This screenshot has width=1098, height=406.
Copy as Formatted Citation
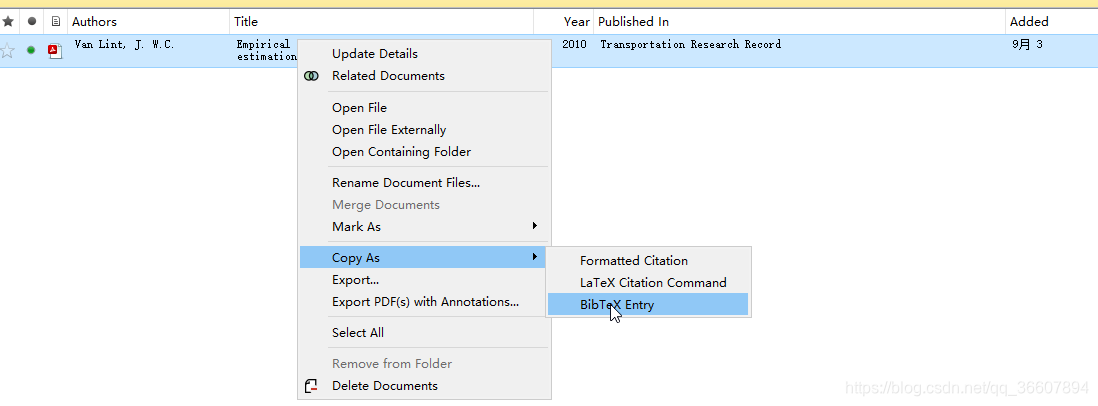(x=648, y=261)
